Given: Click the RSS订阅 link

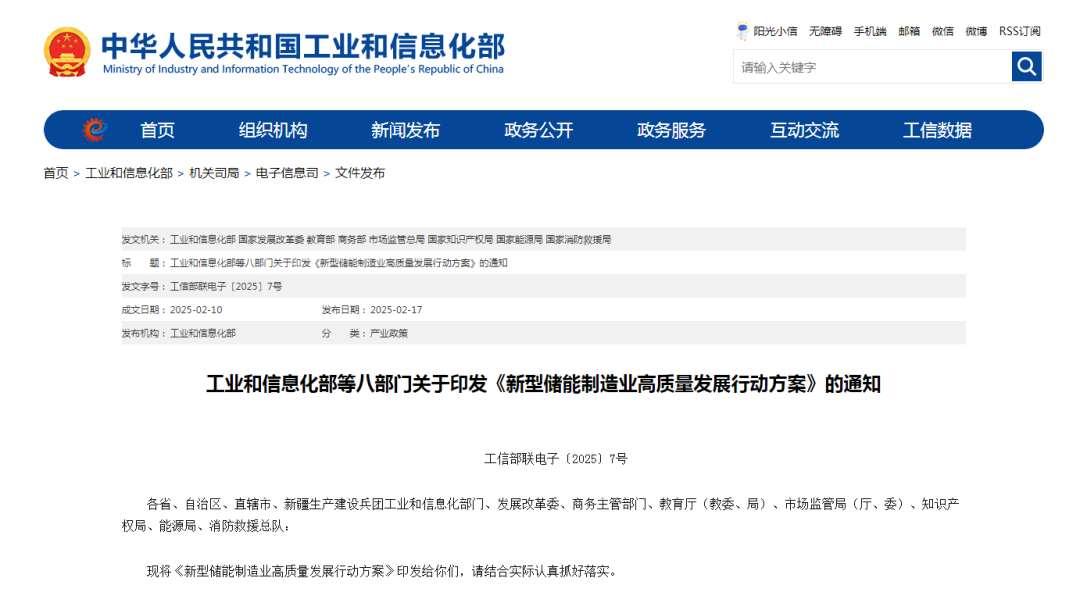Looking at the screenshot, I should [1020, 31].
